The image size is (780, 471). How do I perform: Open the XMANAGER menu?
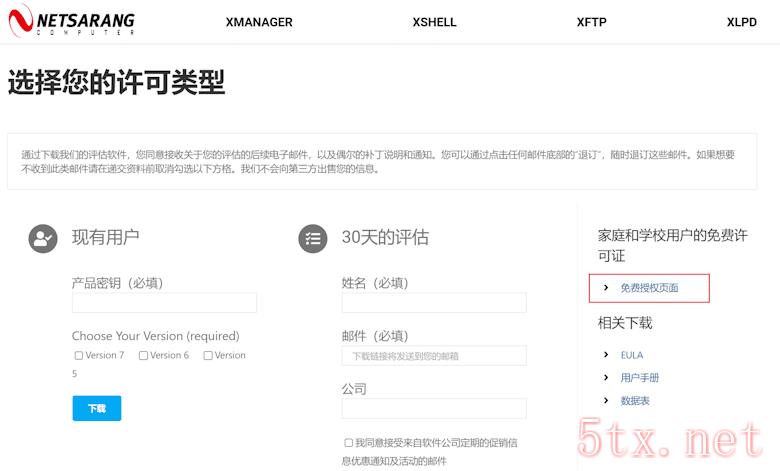[259, 22]
